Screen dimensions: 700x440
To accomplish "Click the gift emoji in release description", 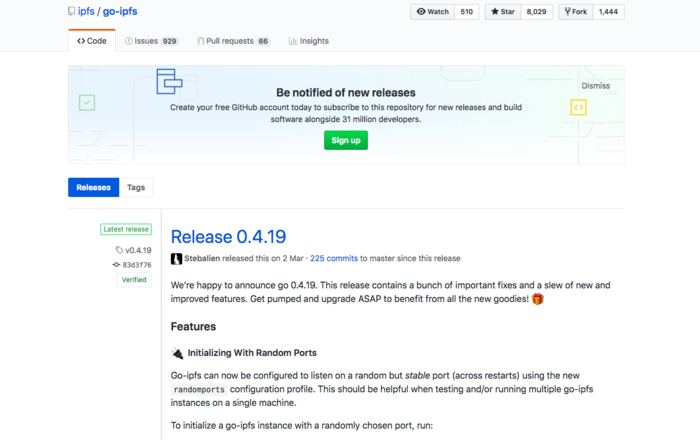I will coord(538,299).
